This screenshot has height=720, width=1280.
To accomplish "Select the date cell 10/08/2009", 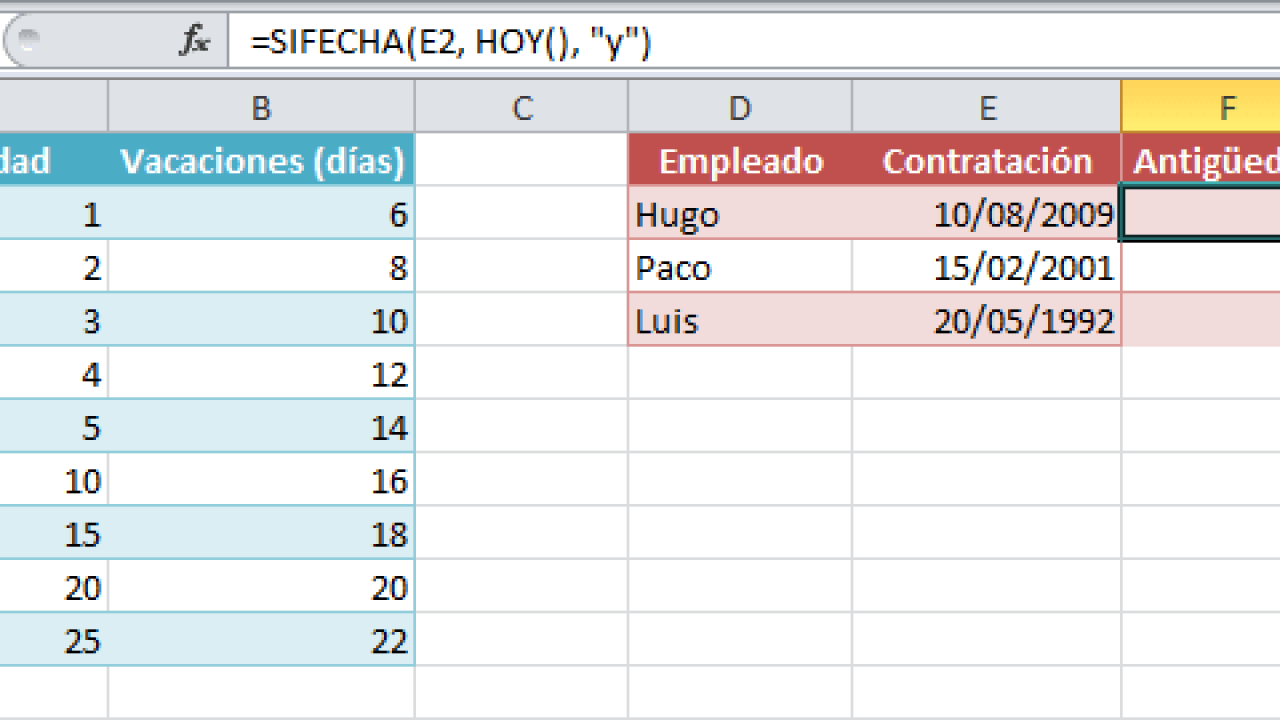I will pyautogui.click(x=987, y=213).
